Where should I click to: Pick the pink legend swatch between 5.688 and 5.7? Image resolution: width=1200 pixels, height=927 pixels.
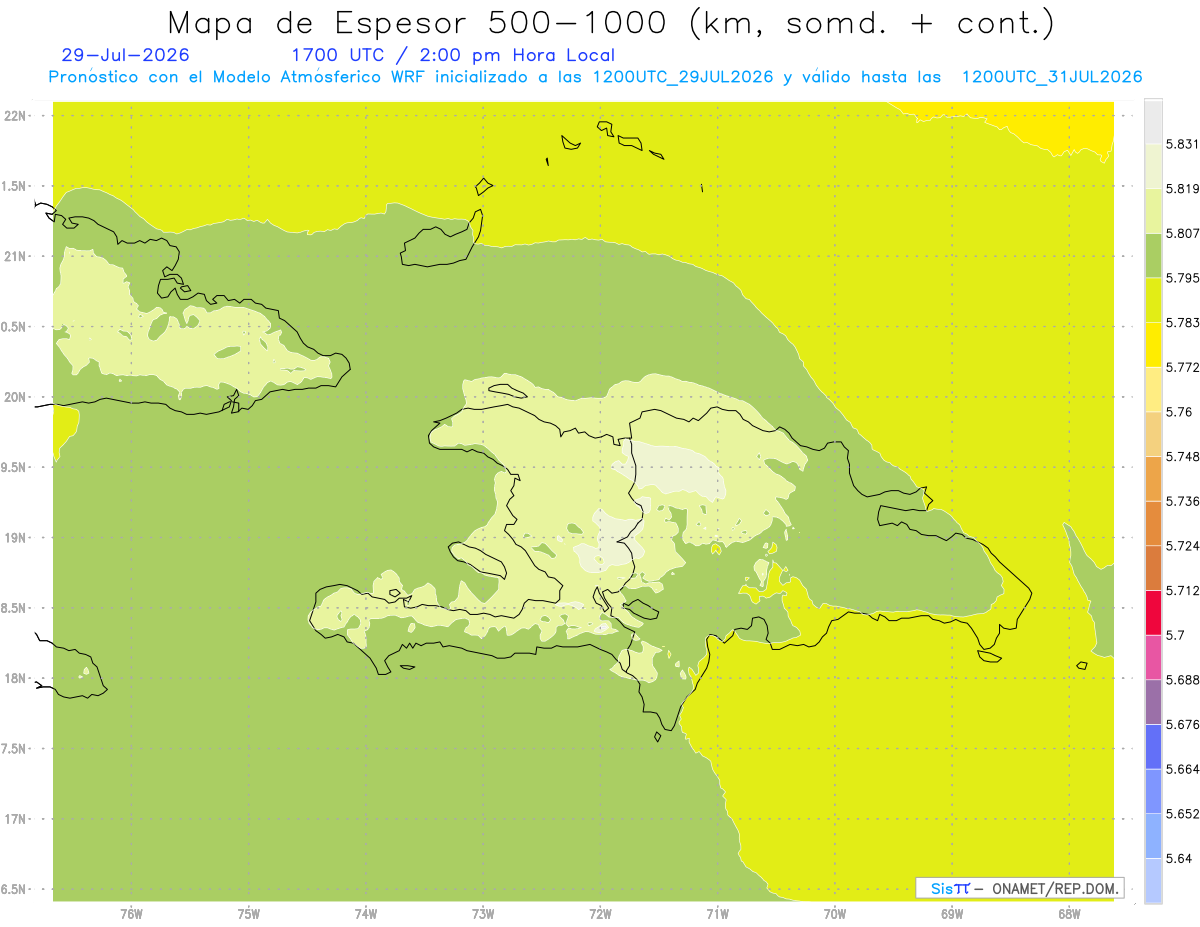point(1154,658)
